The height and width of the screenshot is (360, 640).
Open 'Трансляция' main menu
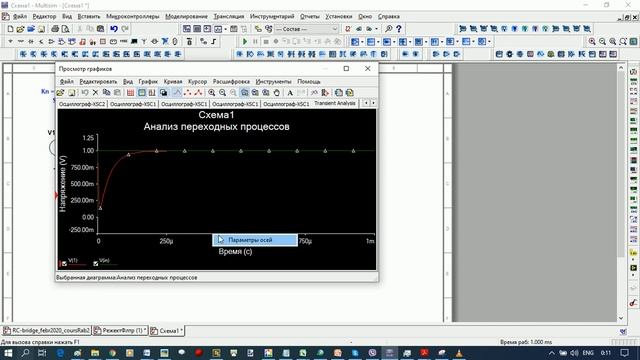(x=229, y=17)
